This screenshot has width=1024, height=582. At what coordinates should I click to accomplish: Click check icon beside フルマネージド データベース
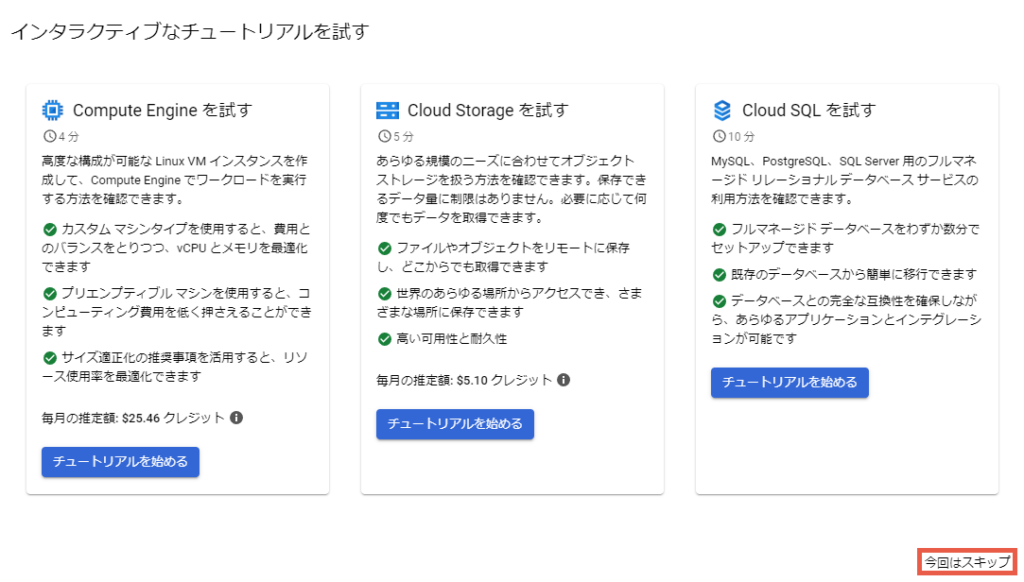(x=719, y=229)
